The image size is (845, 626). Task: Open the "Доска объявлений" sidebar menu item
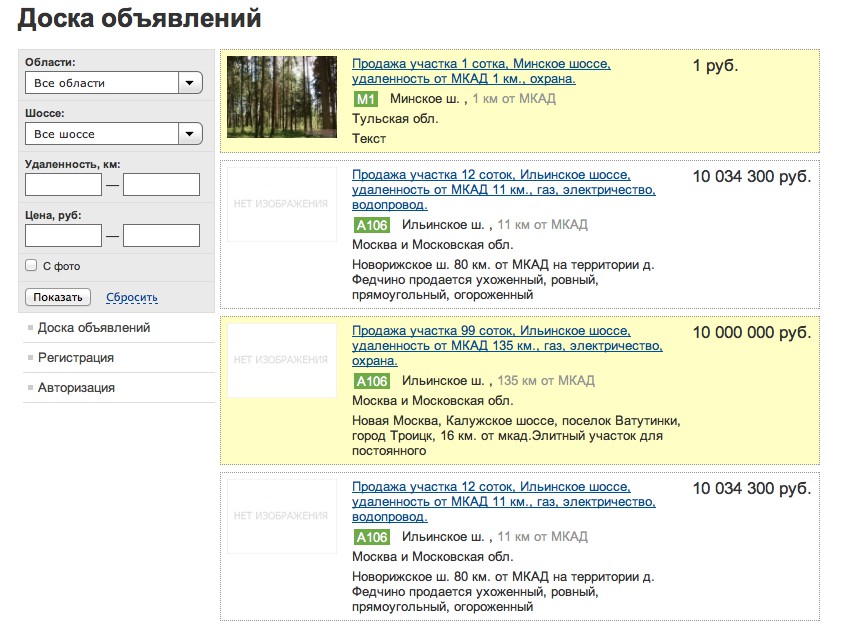(94, 328)
